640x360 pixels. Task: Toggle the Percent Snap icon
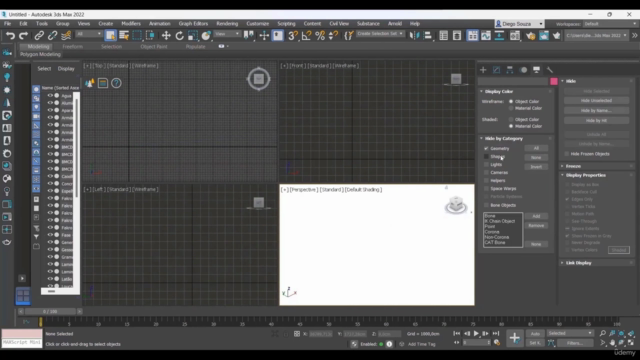[x=320, y=36]
